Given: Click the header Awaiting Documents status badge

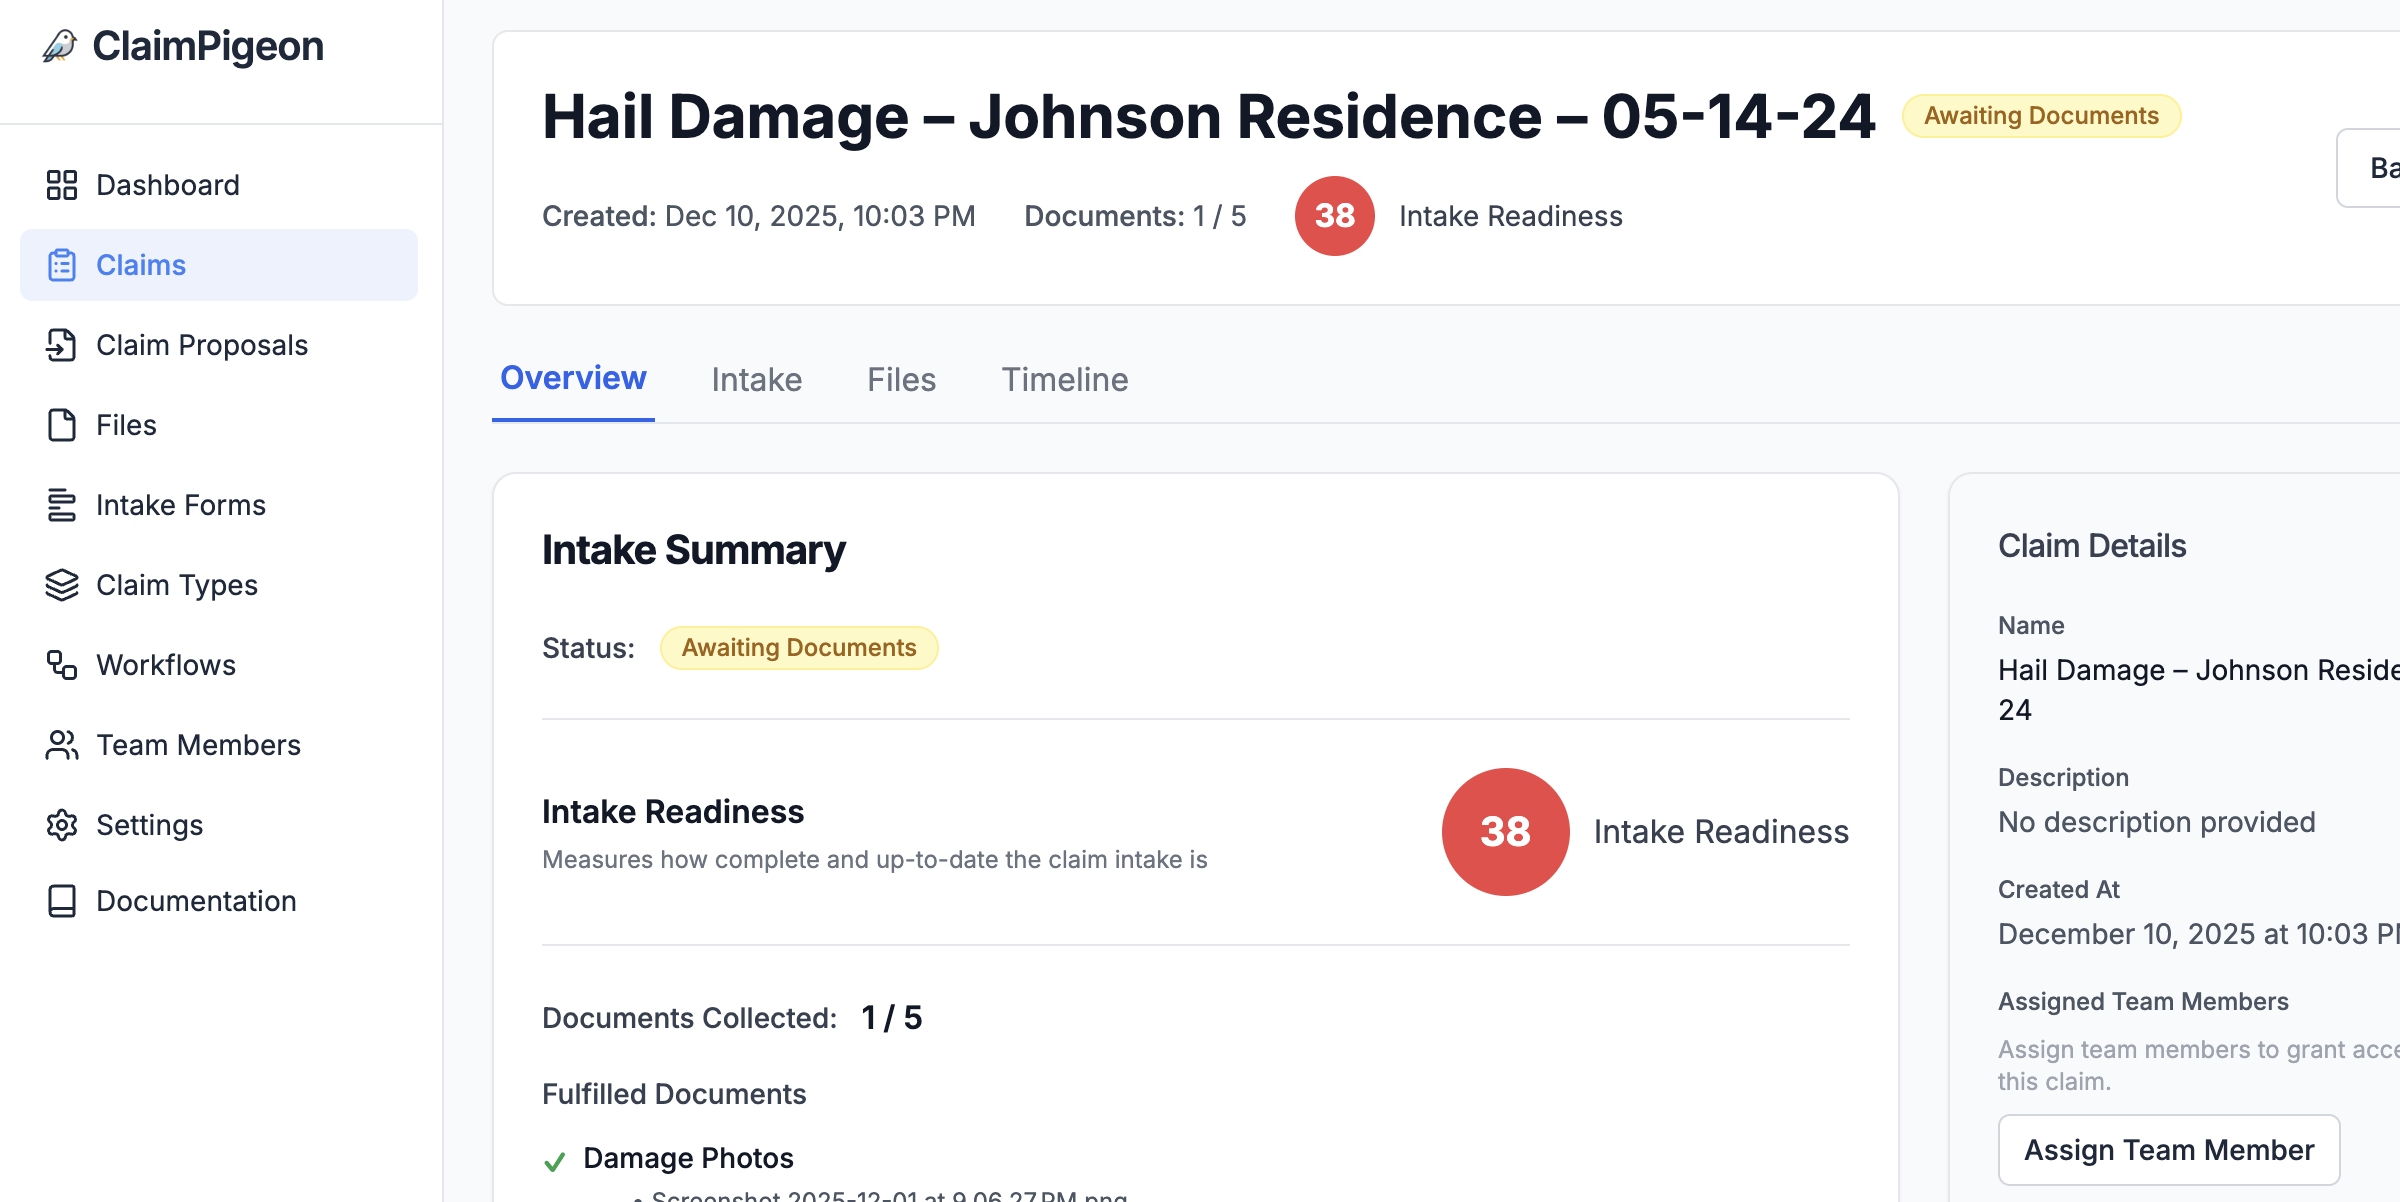Looking at the screenshot, I should [2040, 116].
